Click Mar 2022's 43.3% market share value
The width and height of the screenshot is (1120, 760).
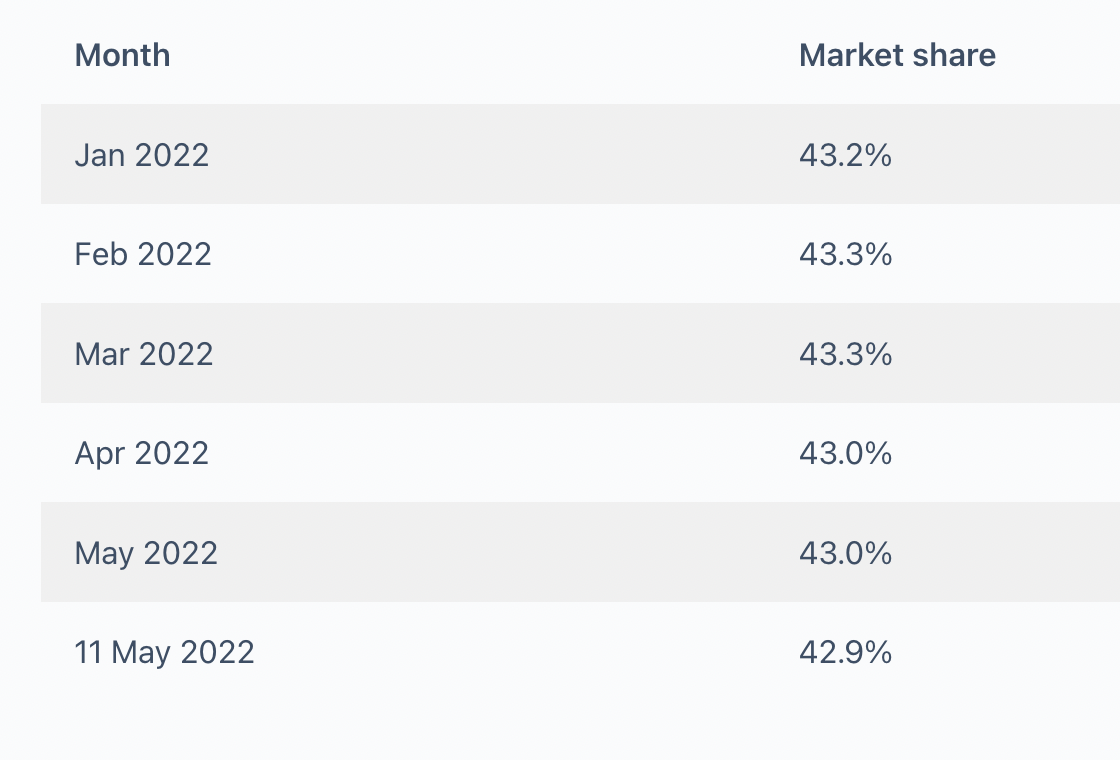(x=845, y=354)
